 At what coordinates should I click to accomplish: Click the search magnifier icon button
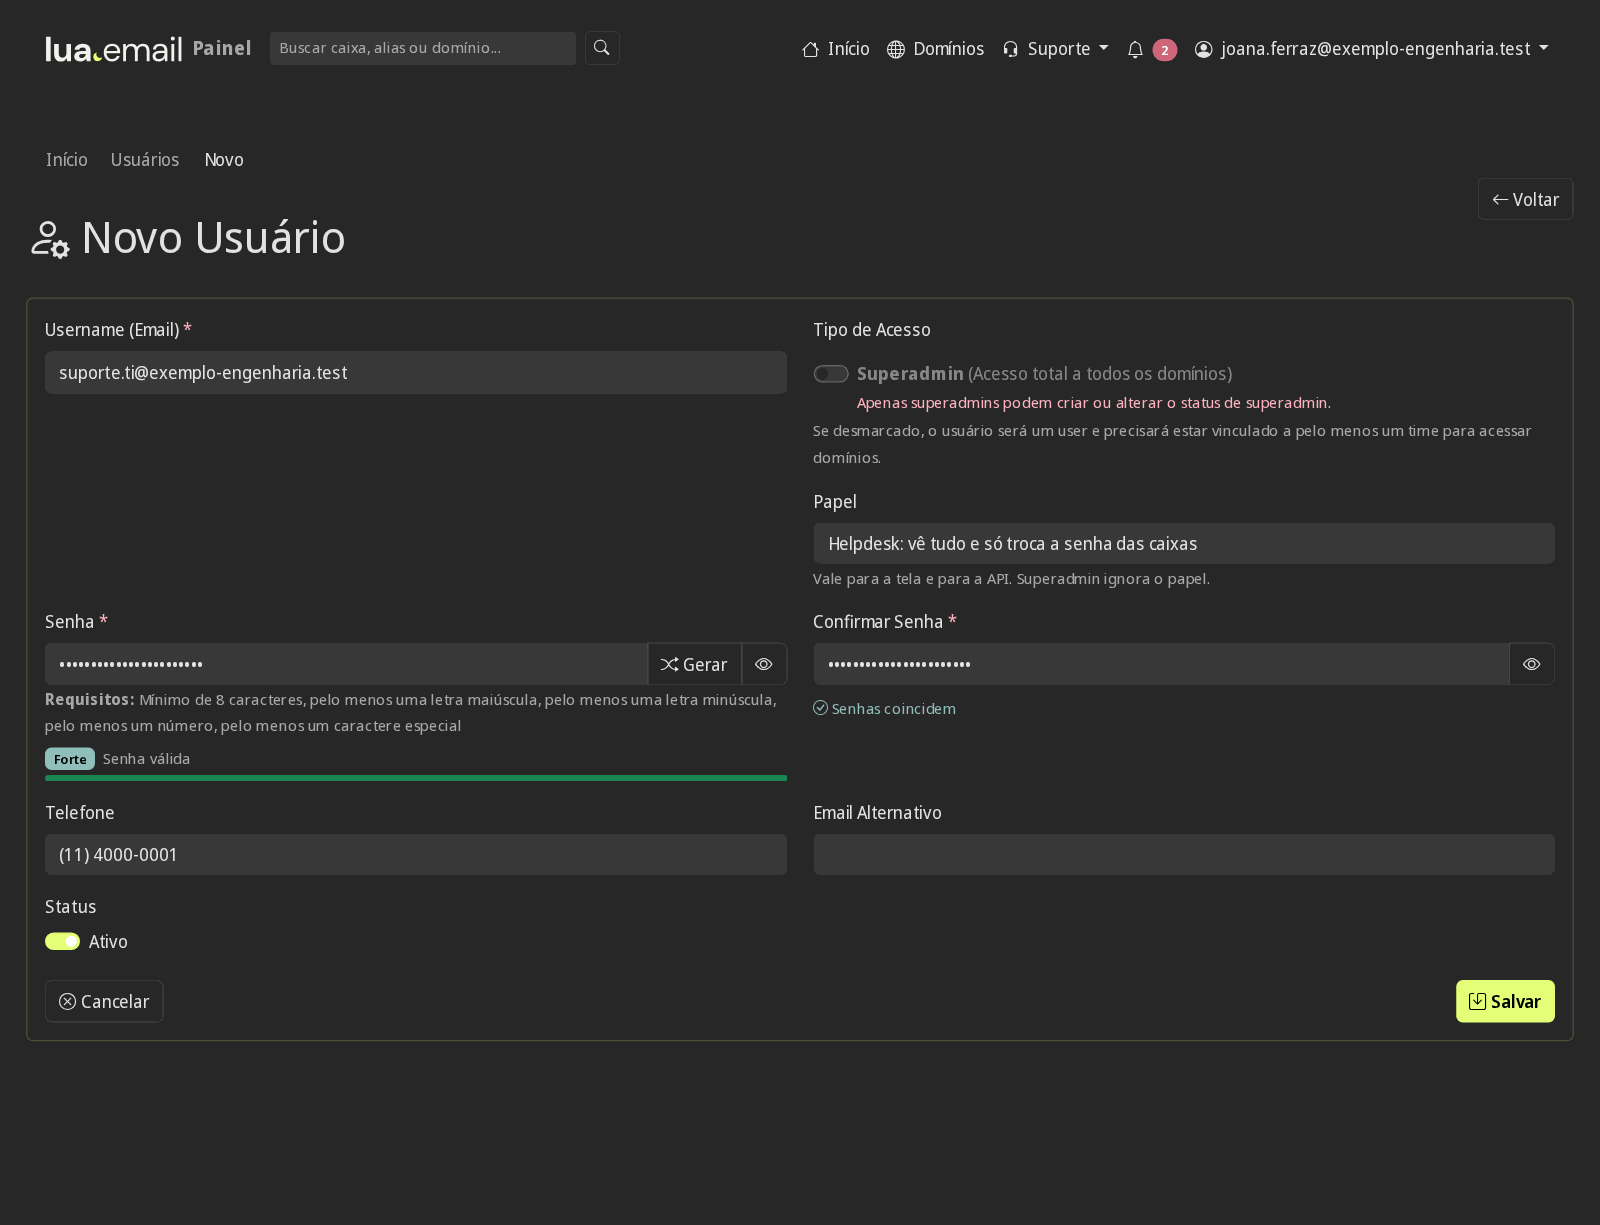[x=602, y=48]
